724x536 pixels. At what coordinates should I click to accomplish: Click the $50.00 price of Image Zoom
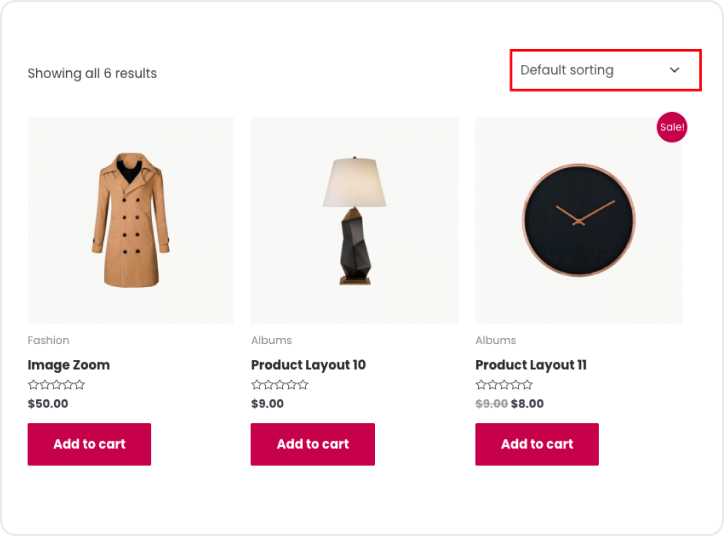pyautogui.click(x=48, y=404)
